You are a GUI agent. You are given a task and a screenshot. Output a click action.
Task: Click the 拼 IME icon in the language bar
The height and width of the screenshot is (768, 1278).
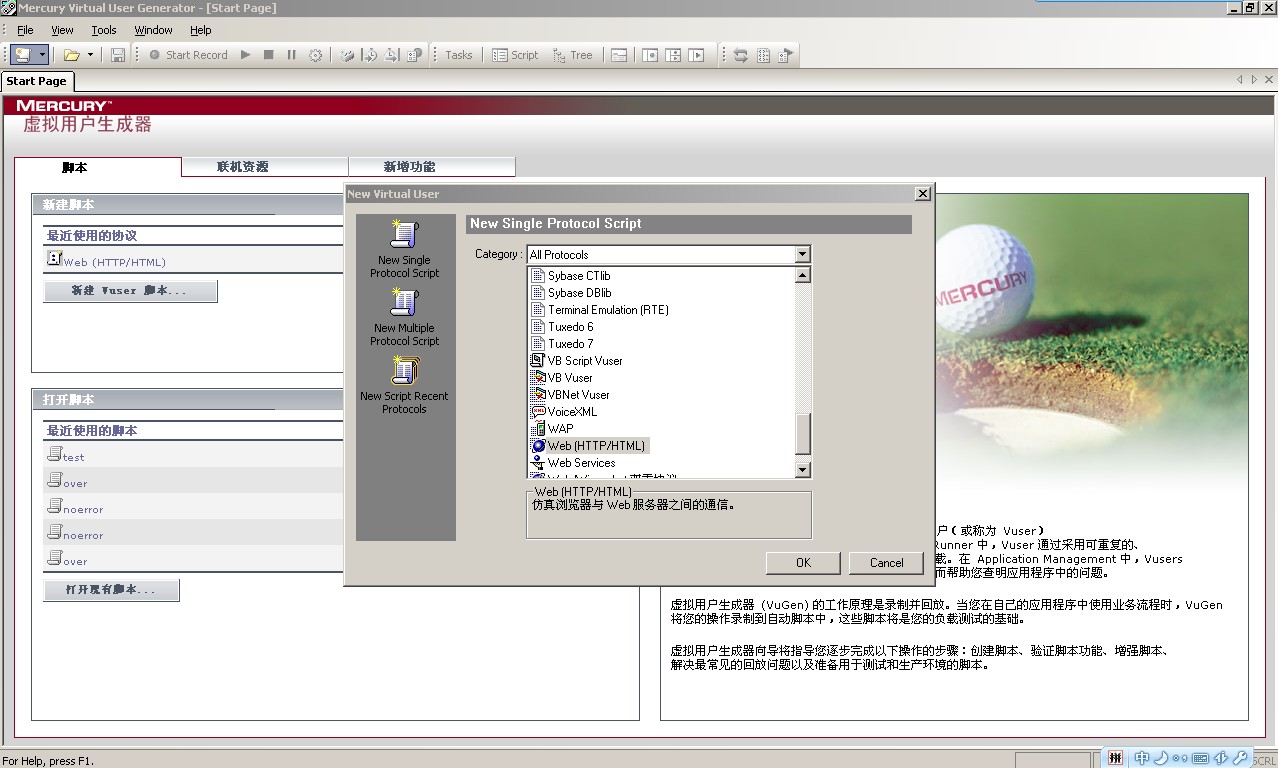point(1115,758)
